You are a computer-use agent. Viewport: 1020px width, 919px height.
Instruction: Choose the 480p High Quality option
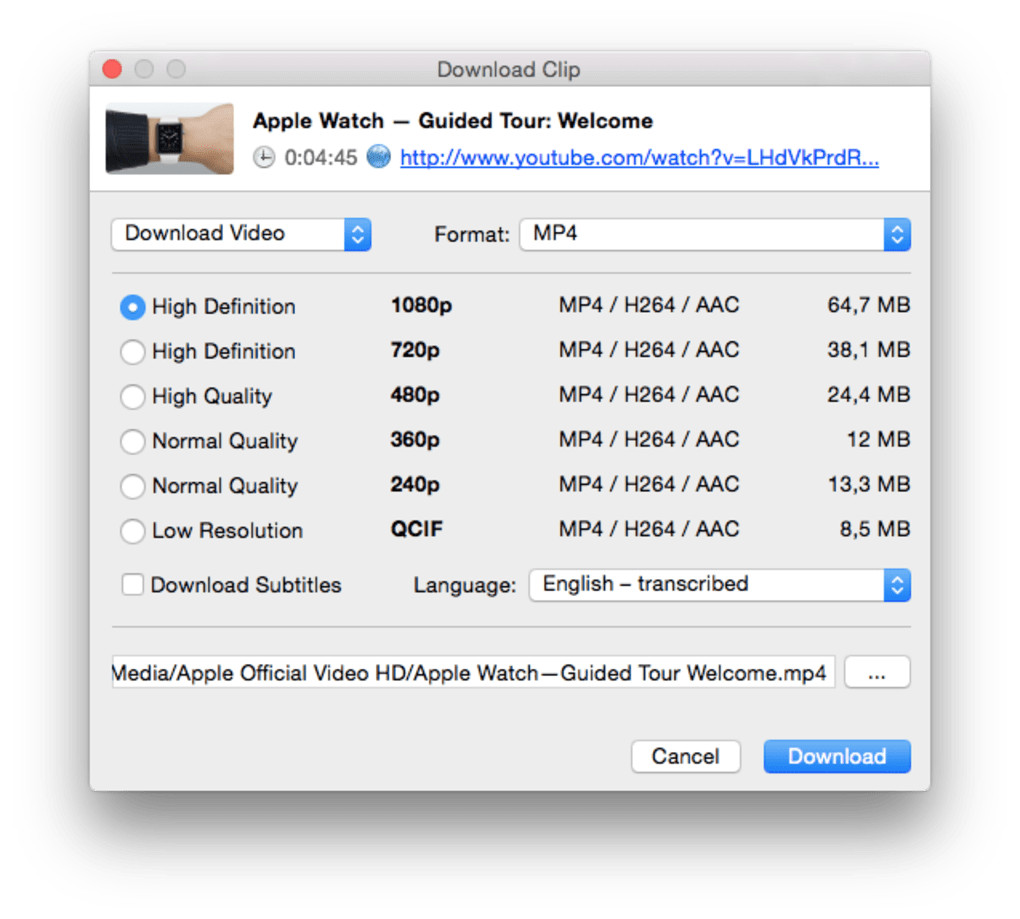pyautogui.click(x=132, y=397)
